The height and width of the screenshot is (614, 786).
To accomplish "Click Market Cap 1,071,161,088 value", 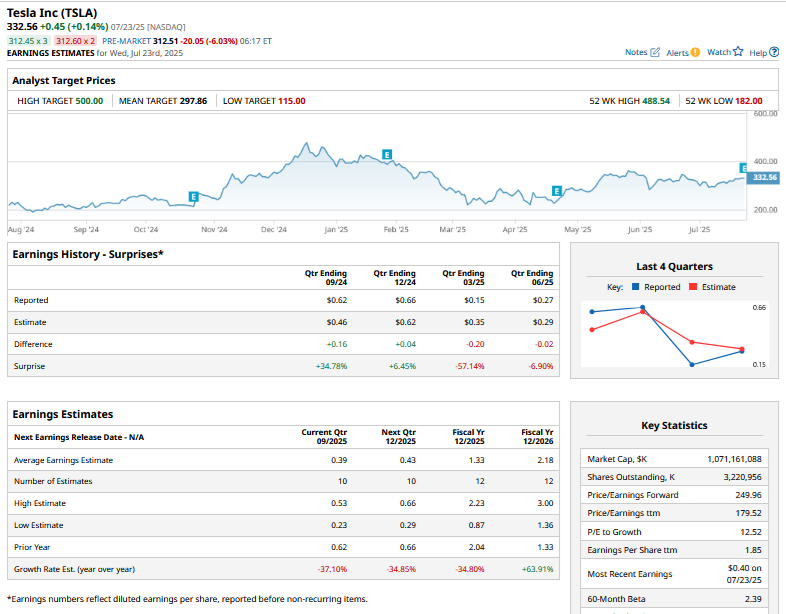I will tap(734, 459).
